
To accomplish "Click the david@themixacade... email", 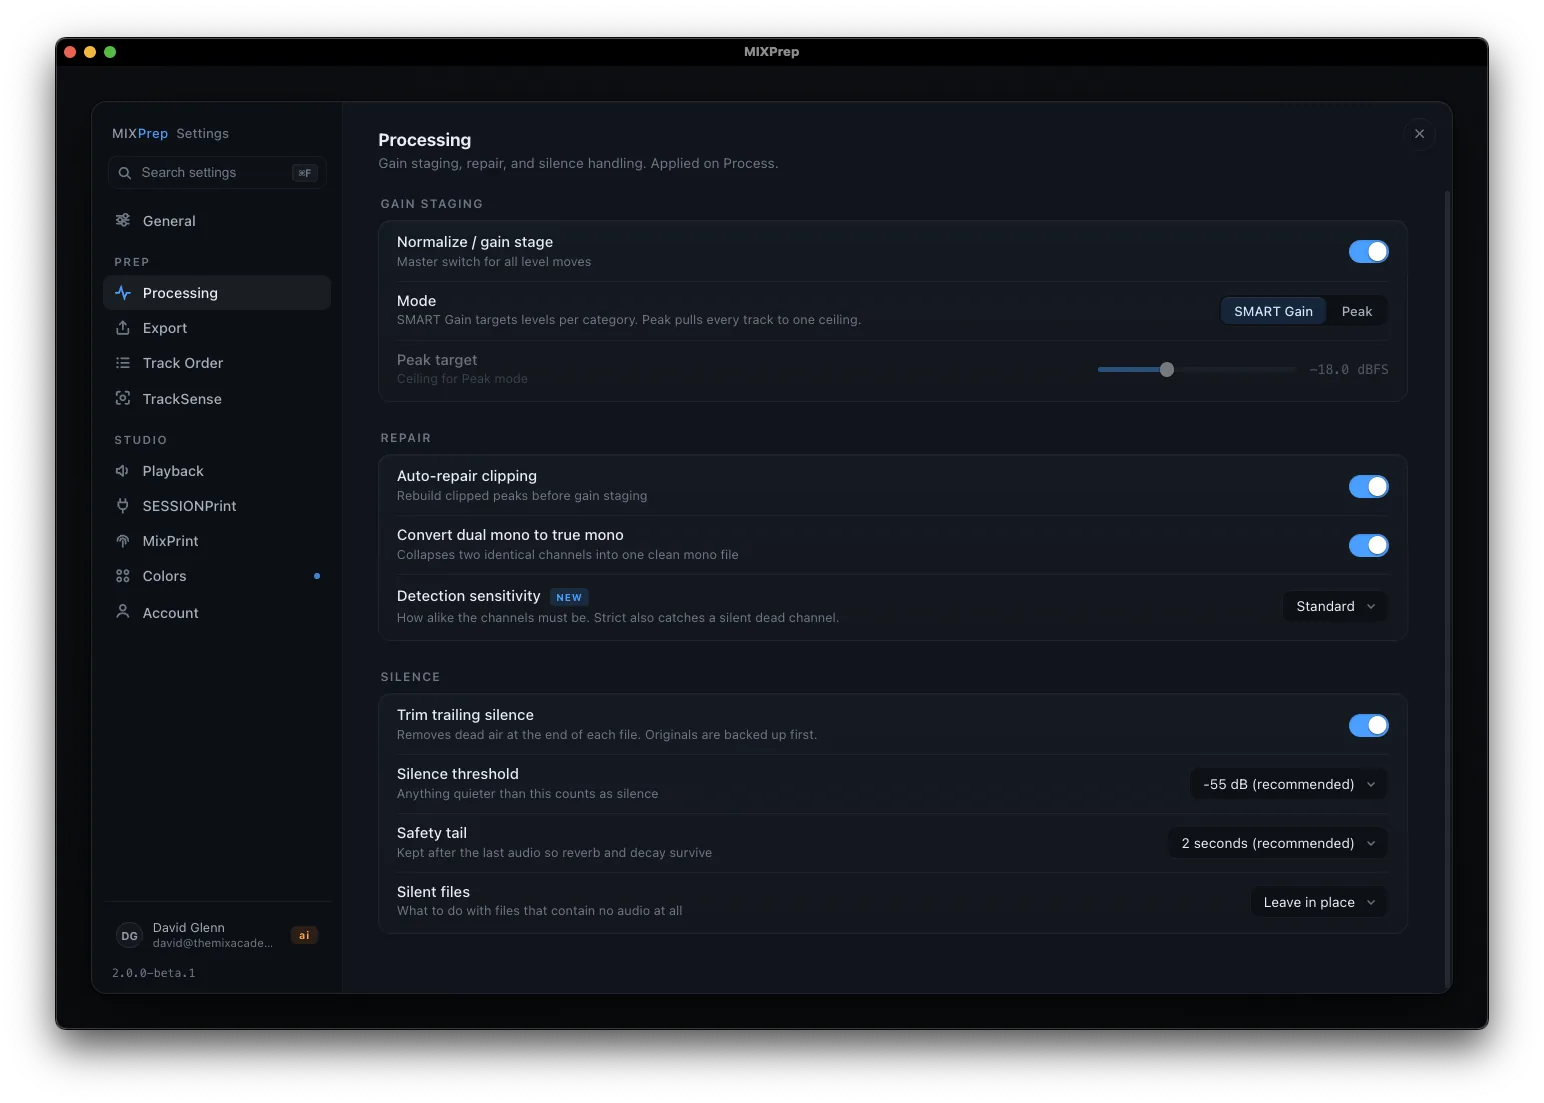I will pyautogui.click(x=213, y=943).
